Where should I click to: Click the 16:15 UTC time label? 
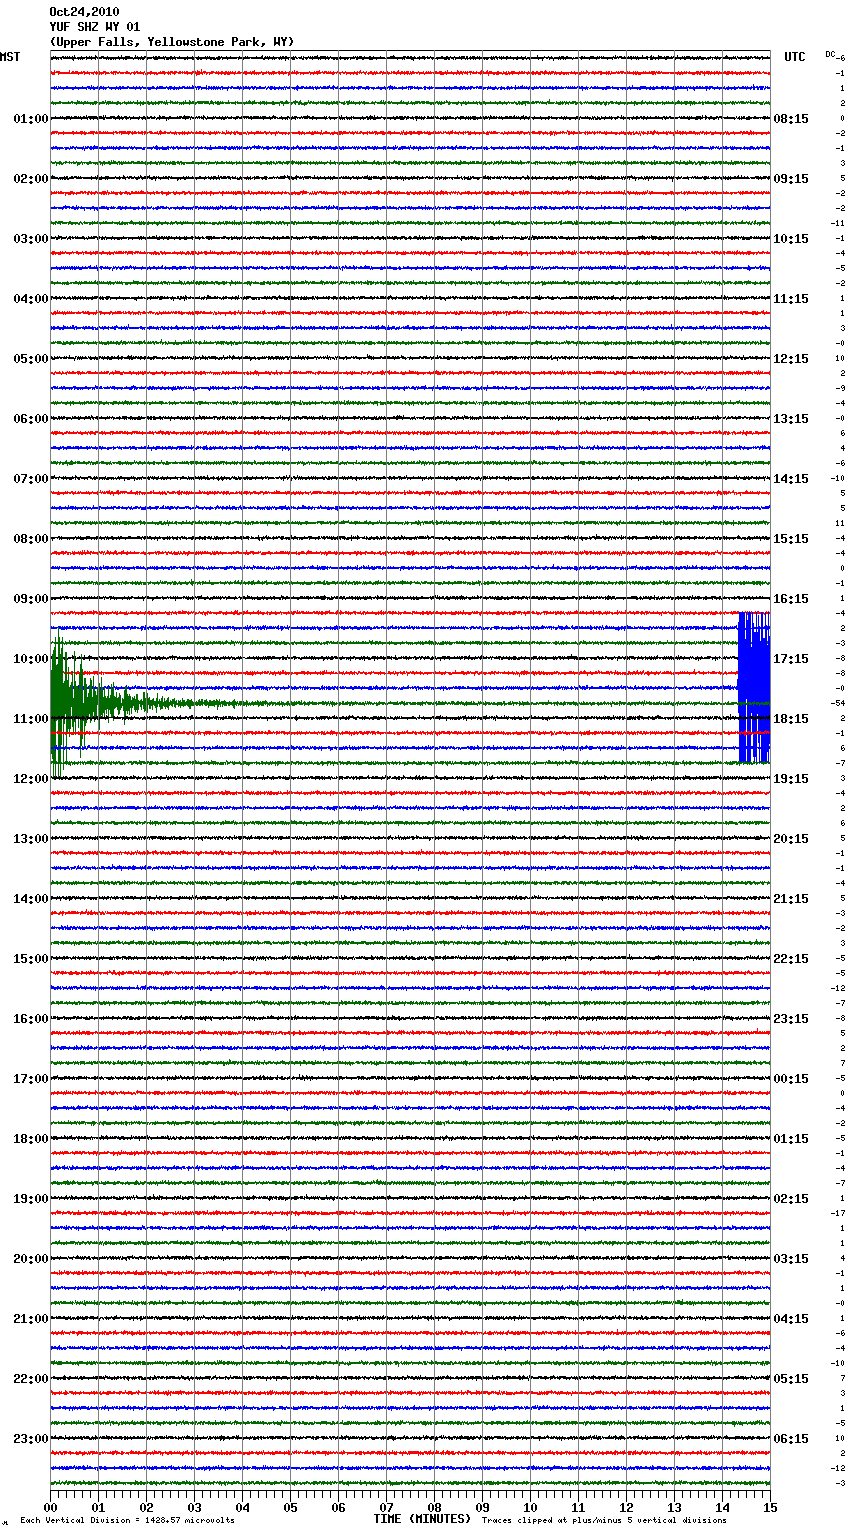pos(791,599)
